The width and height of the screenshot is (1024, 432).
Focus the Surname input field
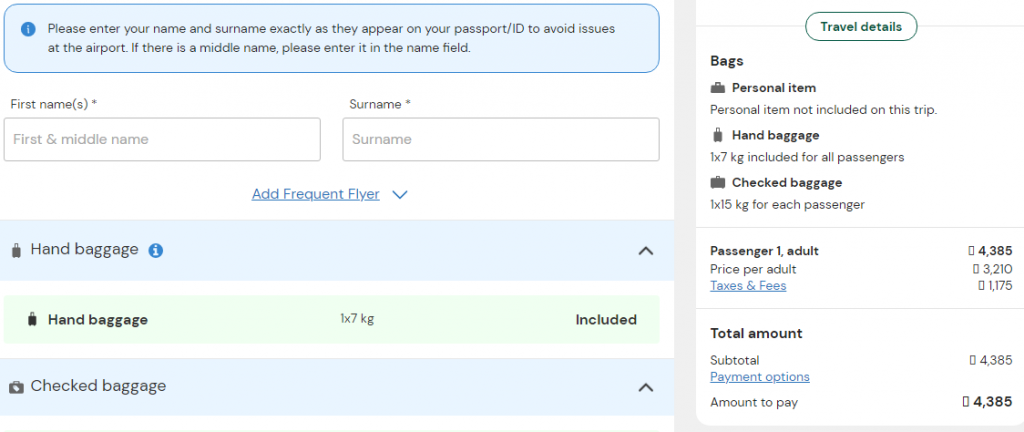click(x=500, y=140)
